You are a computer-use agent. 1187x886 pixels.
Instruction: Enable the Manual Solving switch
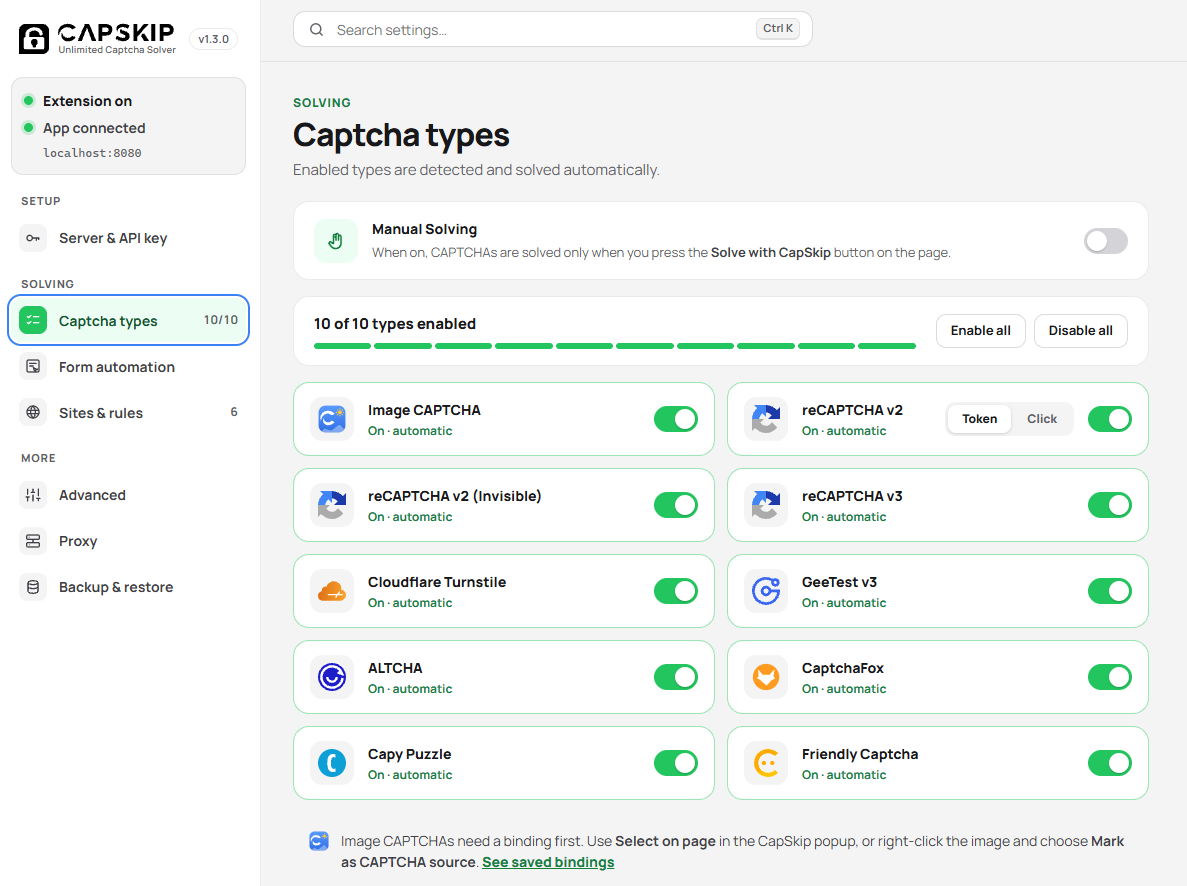(1106, 241)
